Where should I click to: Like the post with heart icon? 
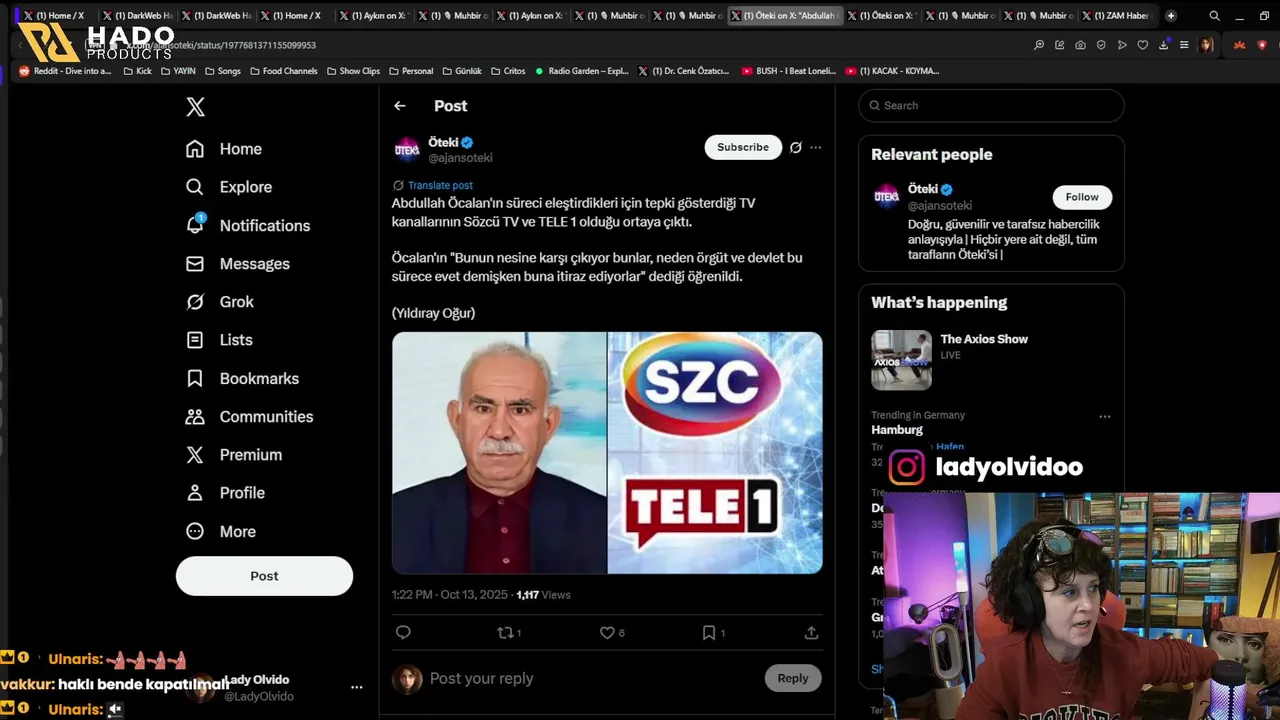tap(611, 632)
